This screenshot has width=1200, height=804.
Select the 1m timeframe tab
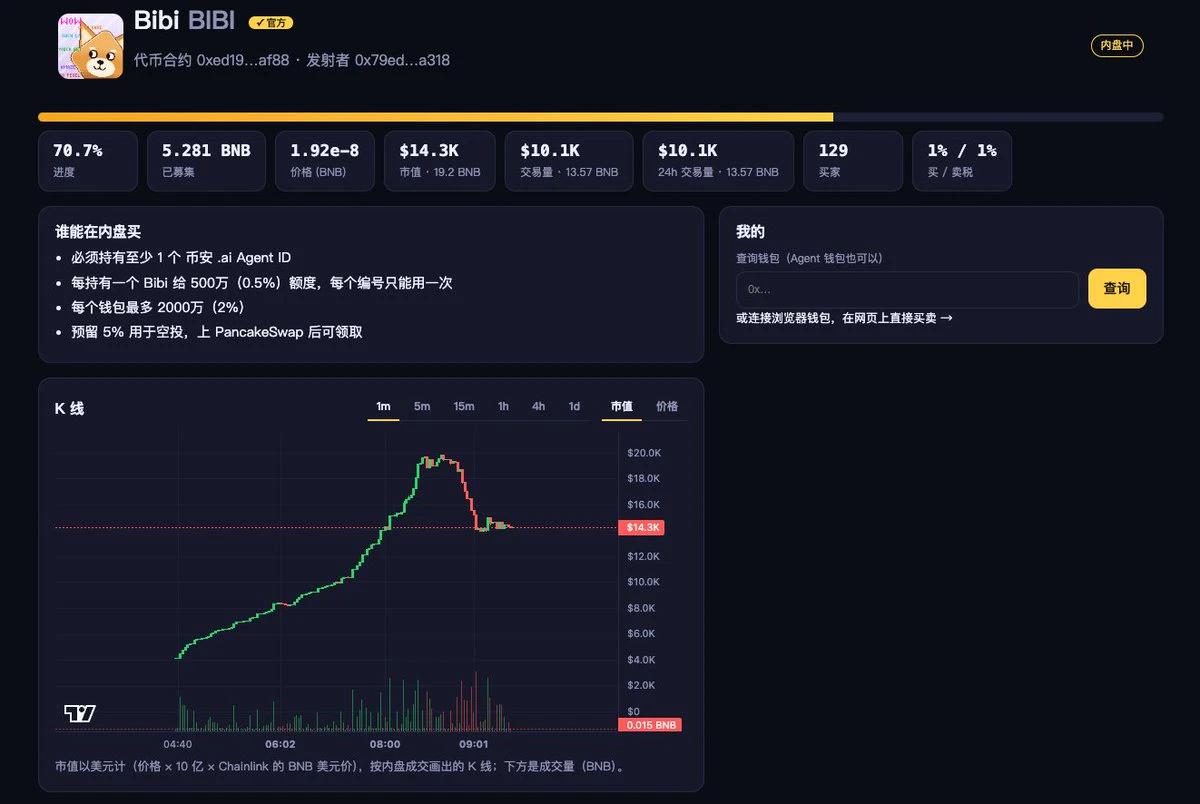(x=383, y=406)
